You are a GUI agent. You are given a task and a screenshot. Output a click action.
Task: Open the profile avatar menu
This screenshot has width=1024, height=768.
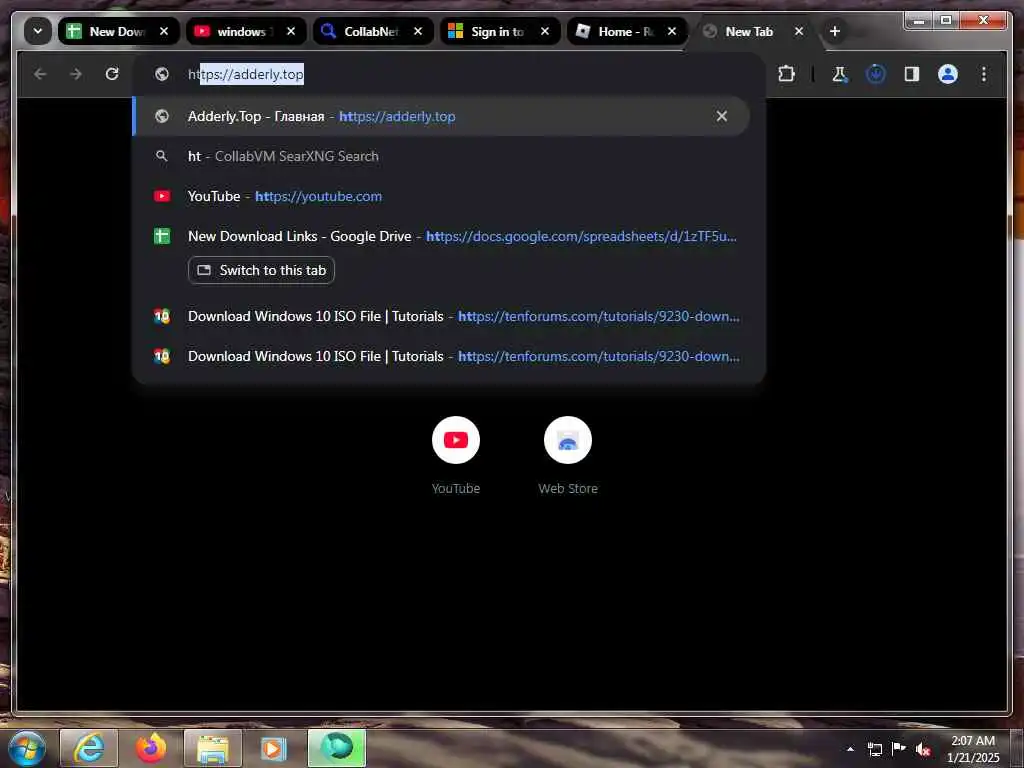click(948, 74)
